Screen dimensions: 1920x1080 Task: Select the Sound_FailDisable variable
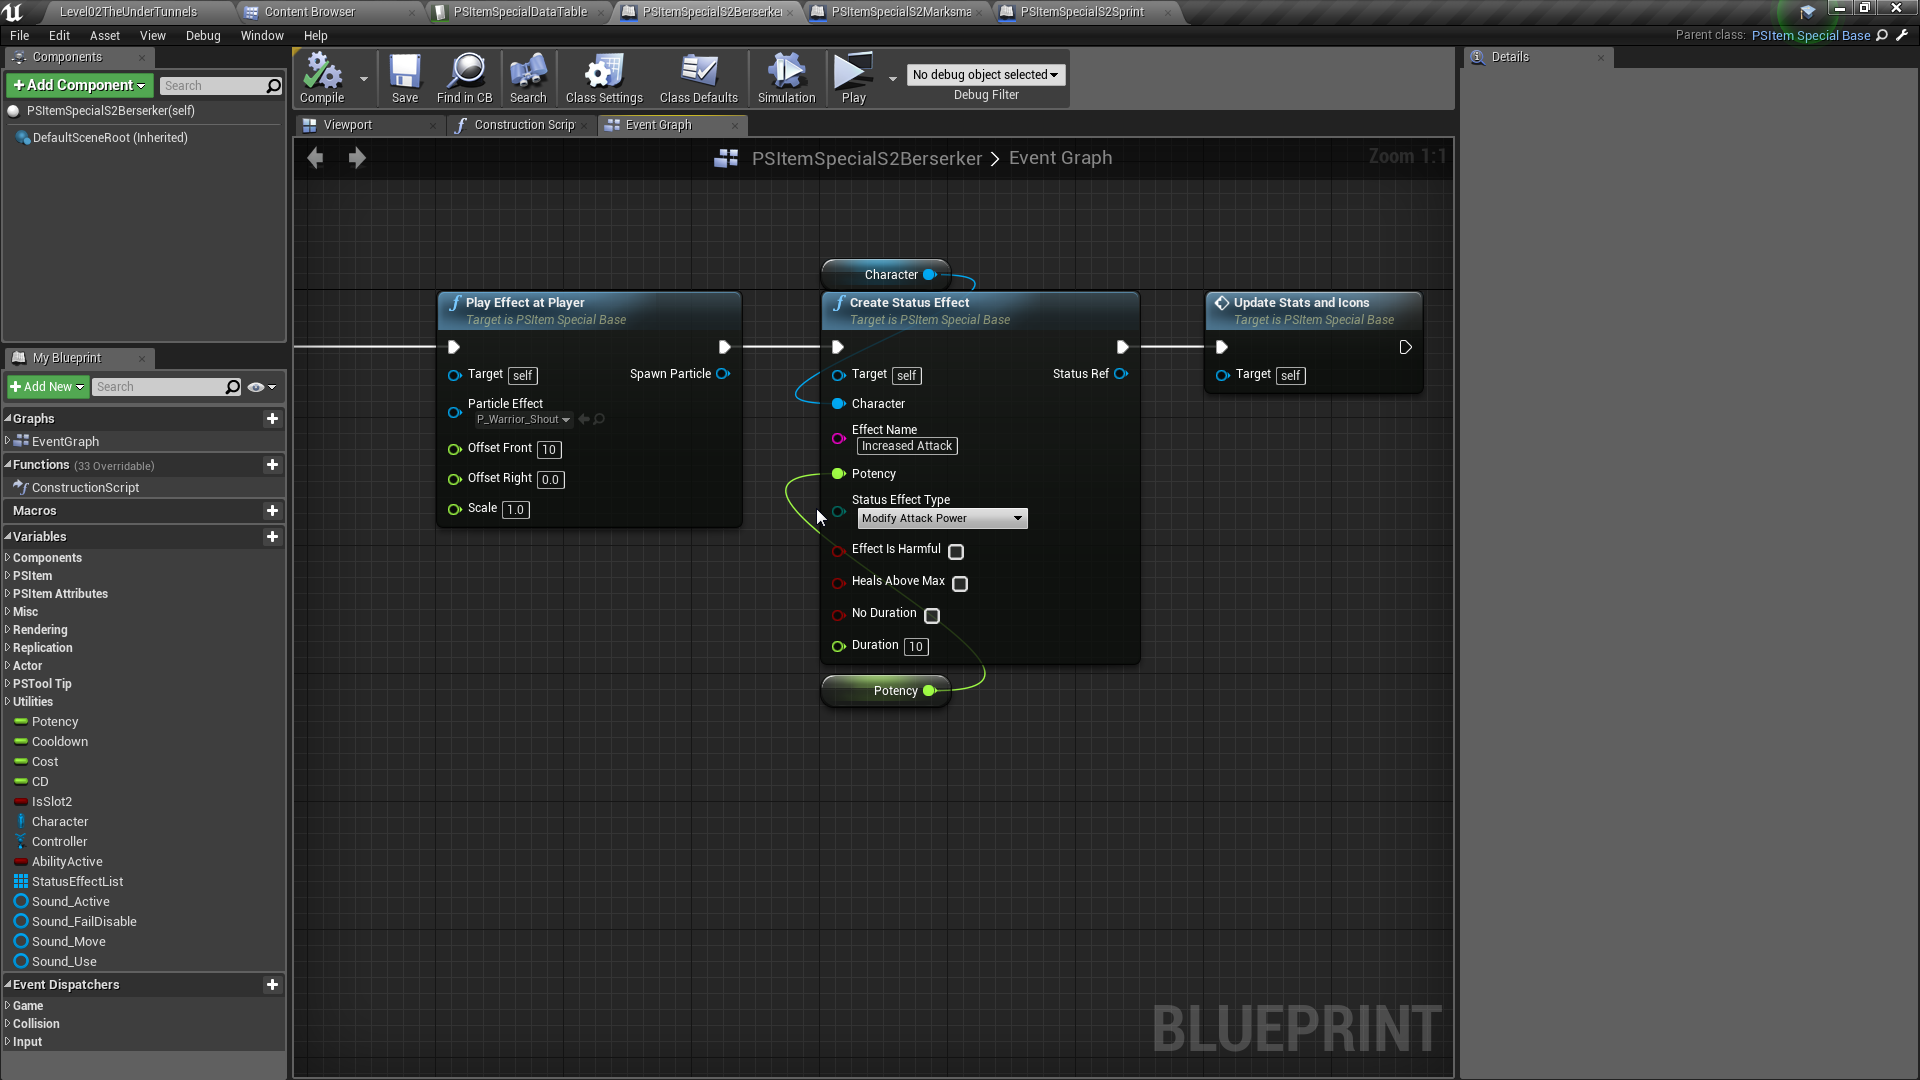coord(84,922)
